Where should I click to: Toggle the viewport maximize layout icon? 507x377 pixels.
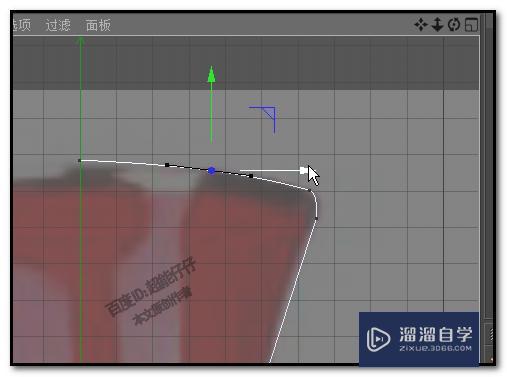coord(471,25)
